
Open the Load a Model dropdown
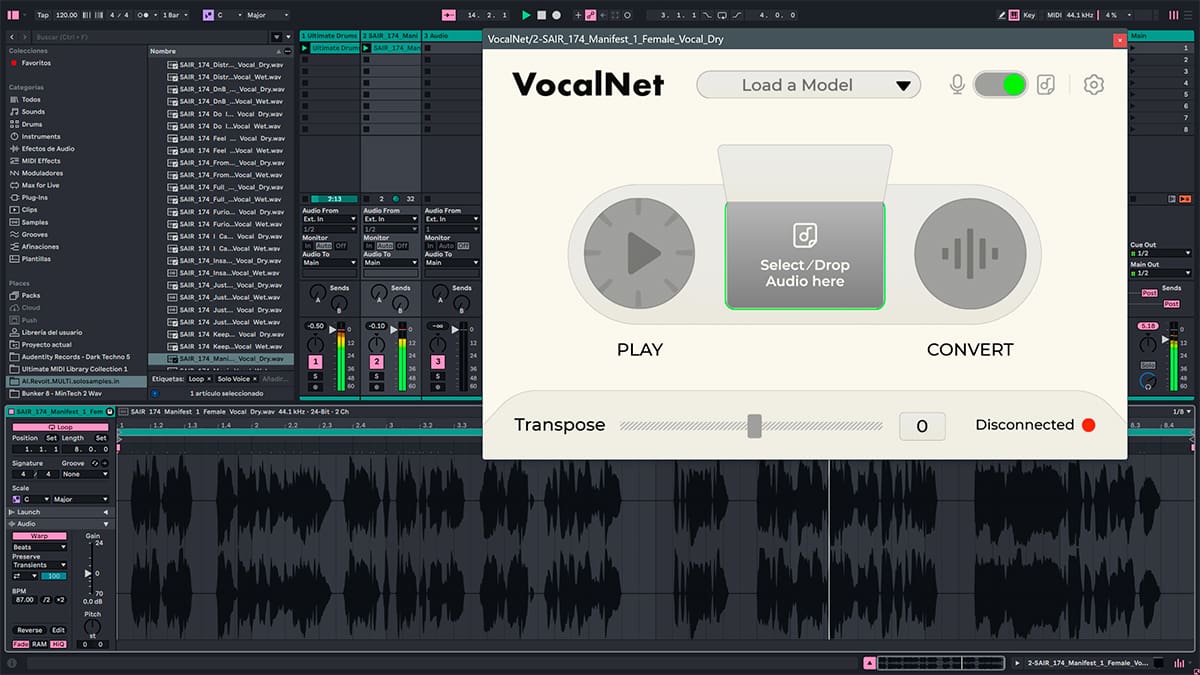tap(808, 85)
